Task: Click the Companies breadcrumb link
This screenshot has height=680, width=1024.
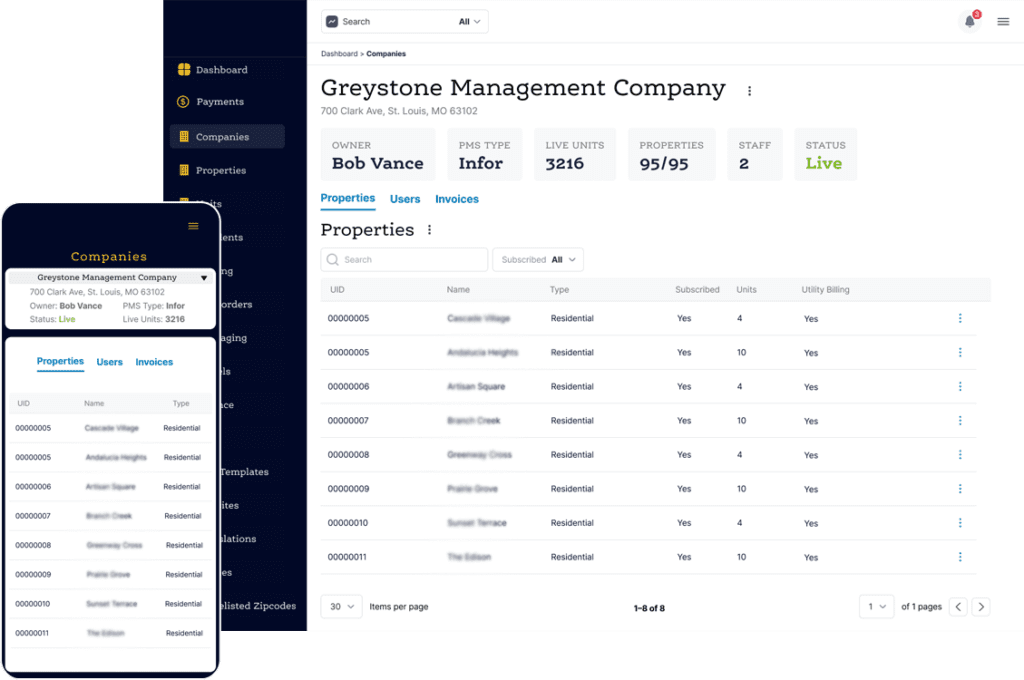Action: tap(386, 54)
